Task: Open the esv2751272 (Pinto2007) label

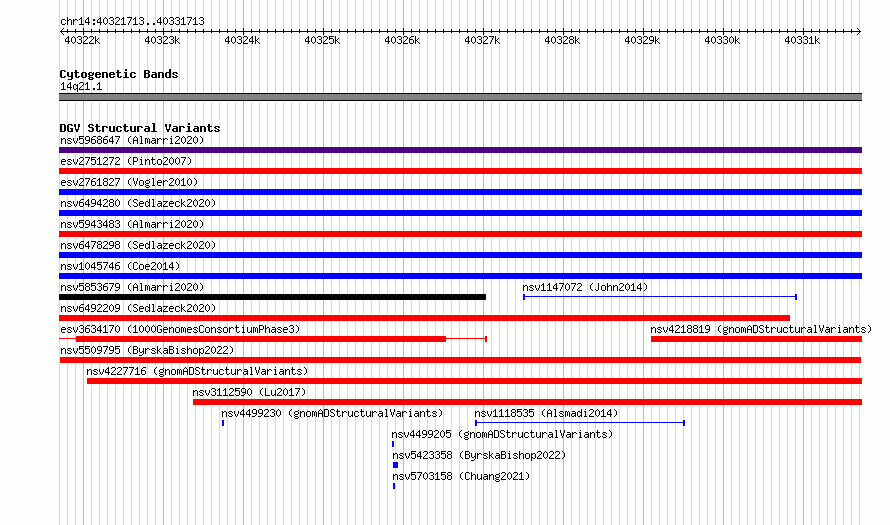Action: coord(126,161)
